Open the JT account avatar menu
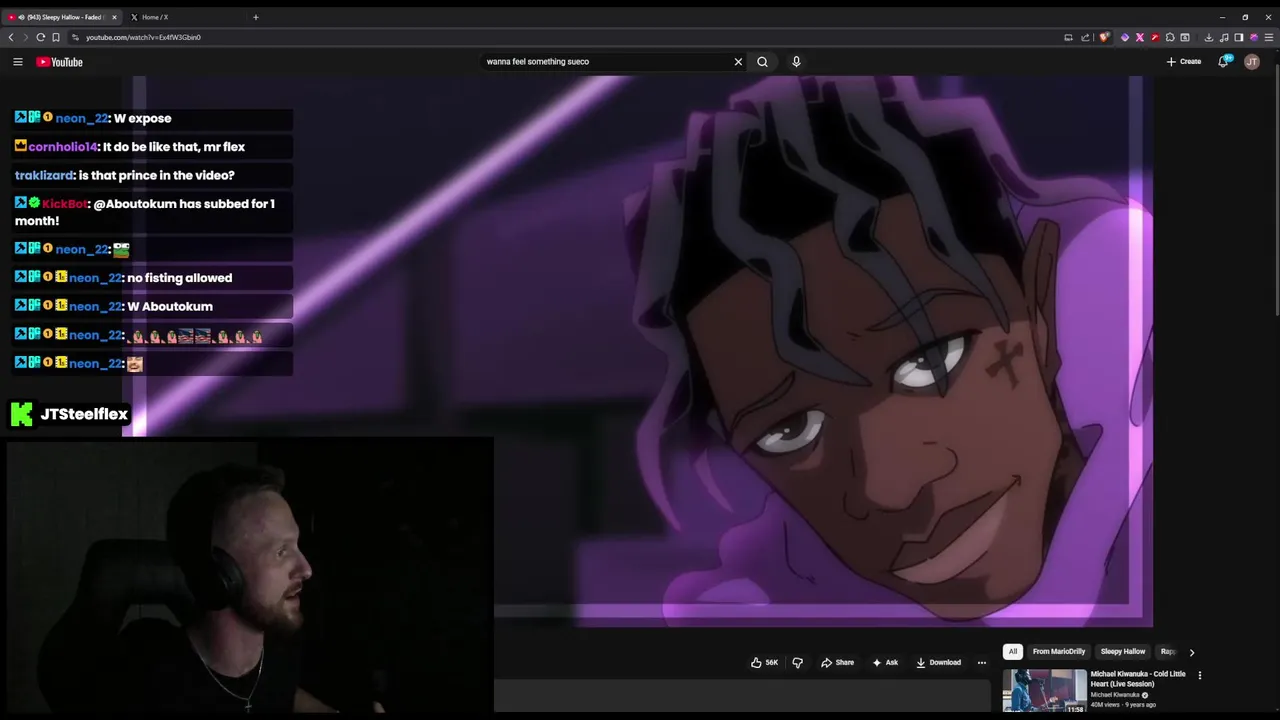 click(1252, 62)
